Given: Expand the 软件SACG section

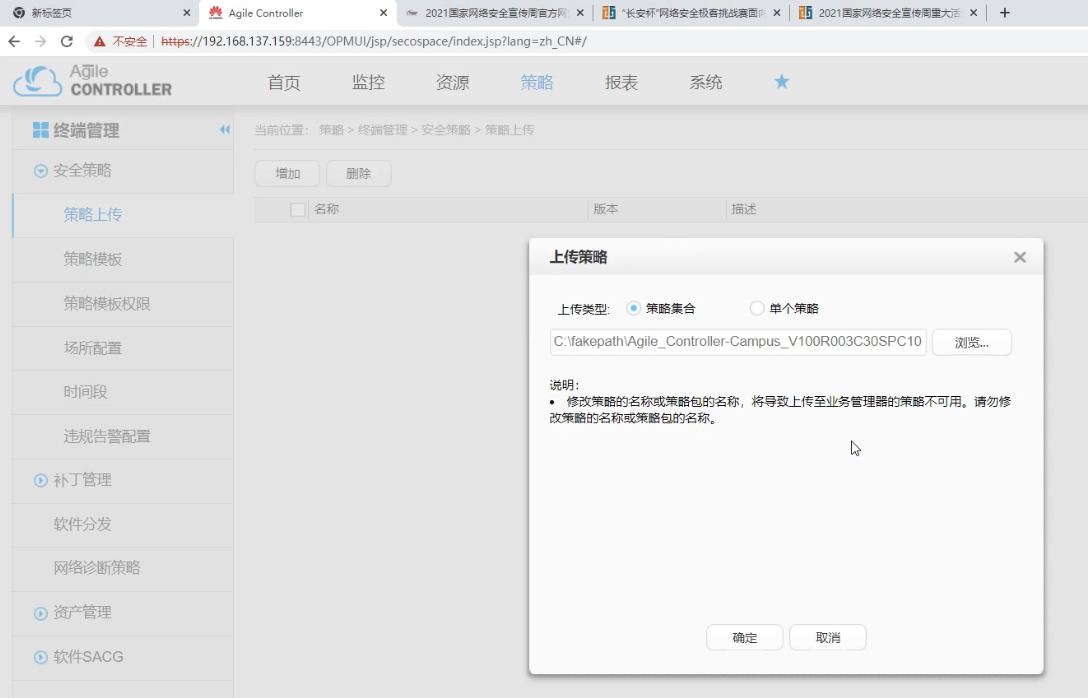Looking at the screenshot, I should point(41,657).
